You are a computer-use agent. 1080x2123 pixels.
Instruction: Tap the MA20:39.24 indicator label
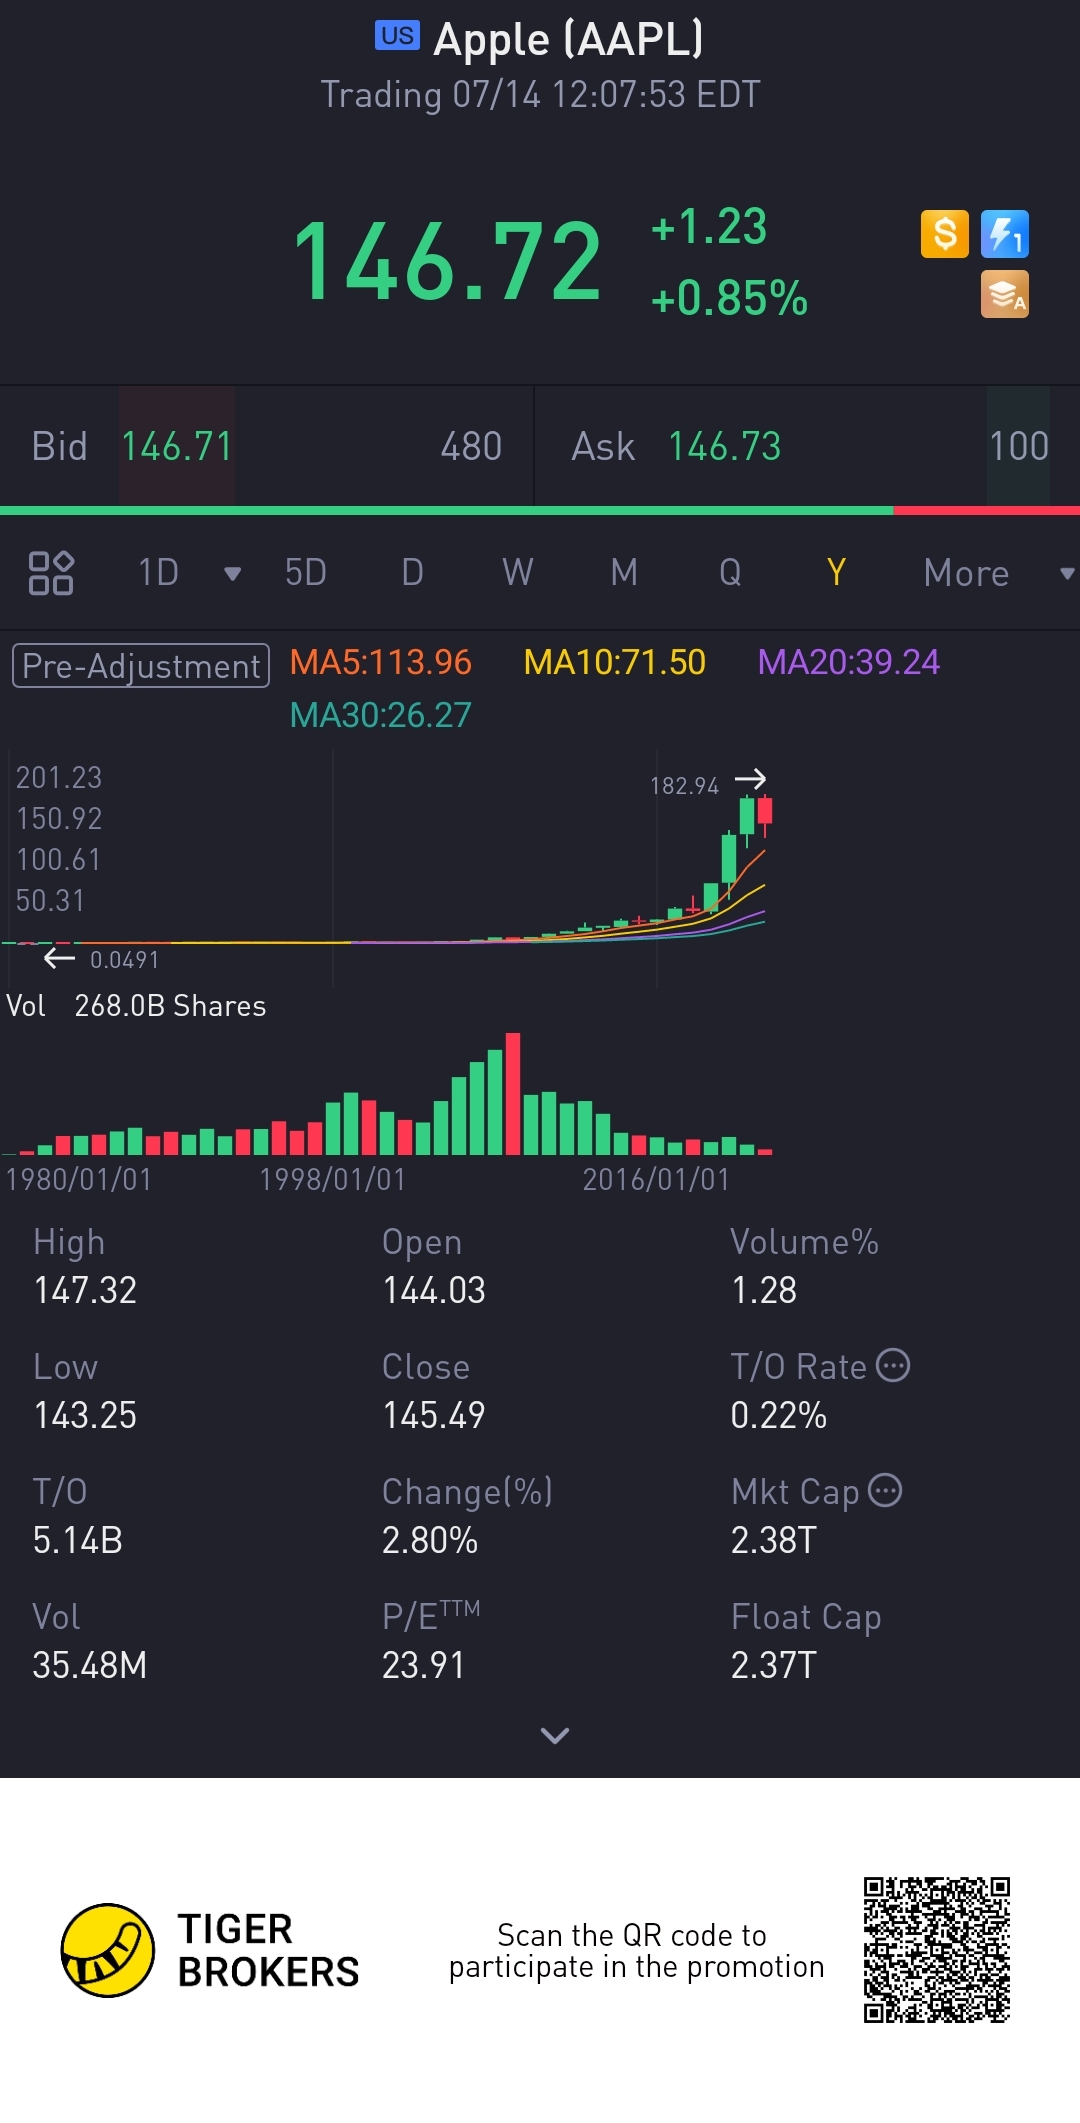[x=849, y=662]
